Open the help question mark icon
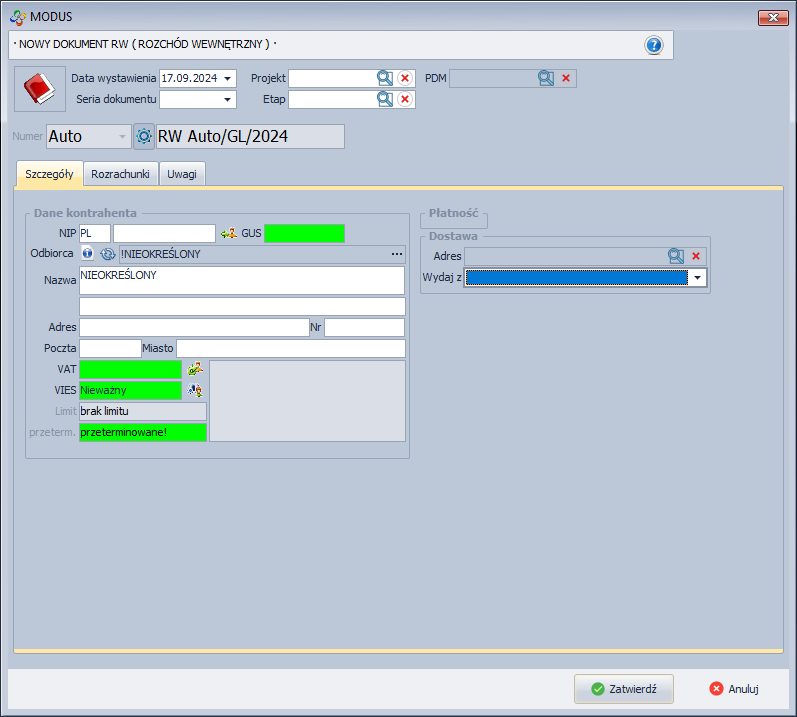The image size is (797, 717). point(654,45)
